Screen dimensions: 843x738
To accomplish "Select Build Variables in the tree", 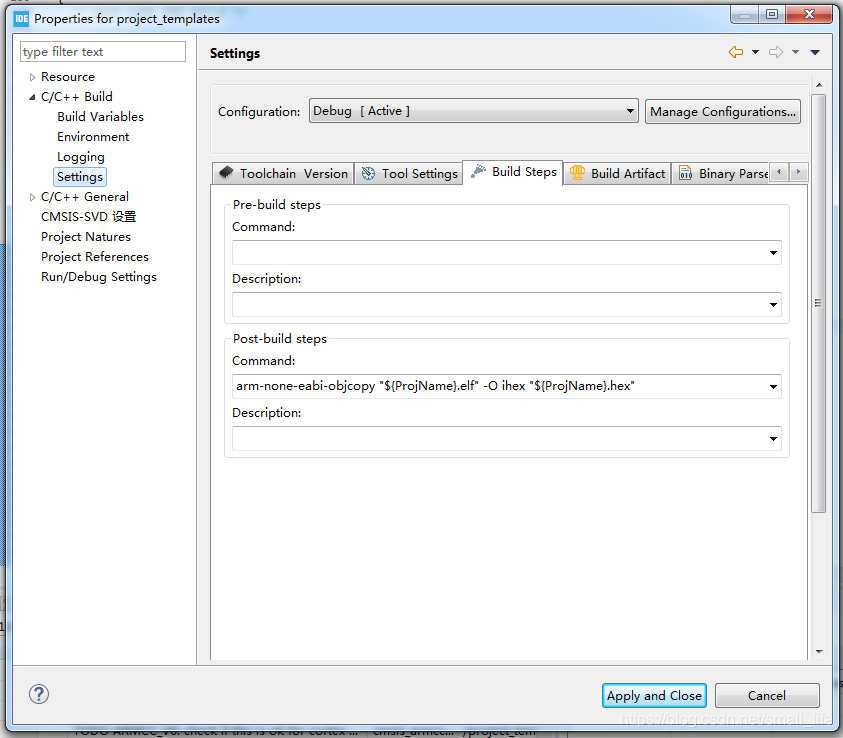I will 101,117.
